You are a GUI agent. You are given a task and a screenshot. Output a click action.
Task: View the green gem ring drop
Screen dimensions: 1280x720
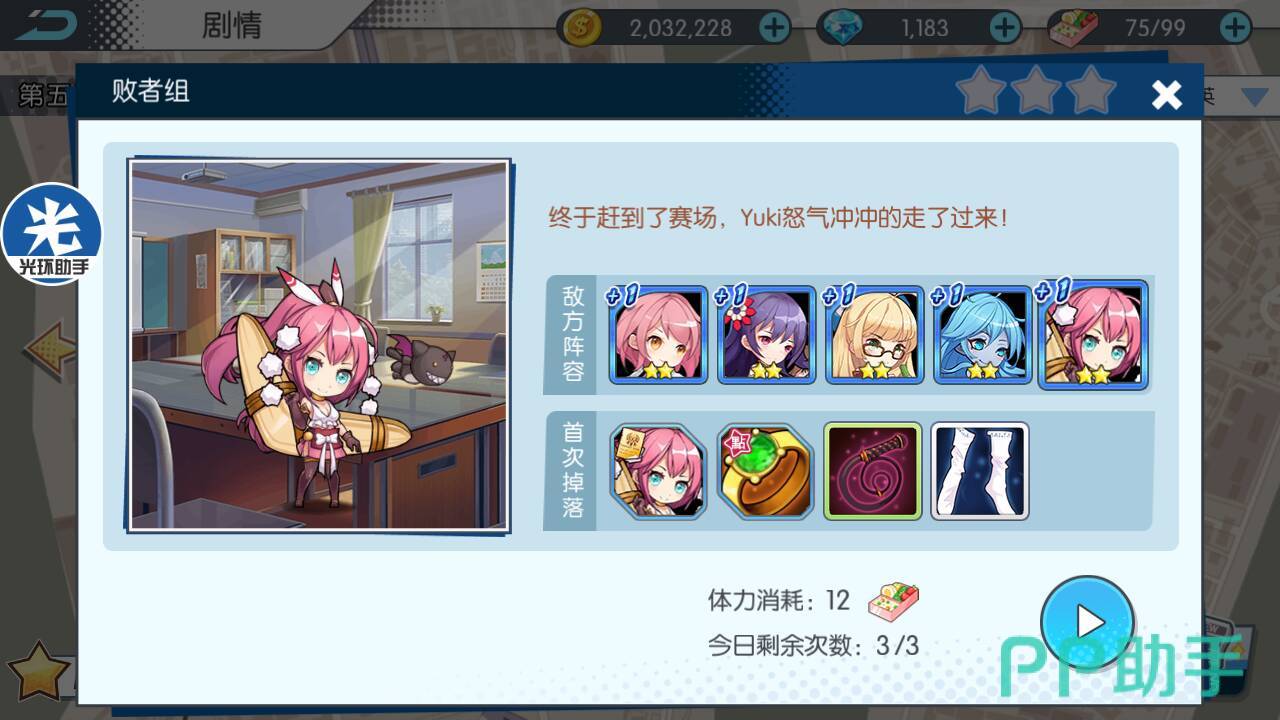[765, 471]
